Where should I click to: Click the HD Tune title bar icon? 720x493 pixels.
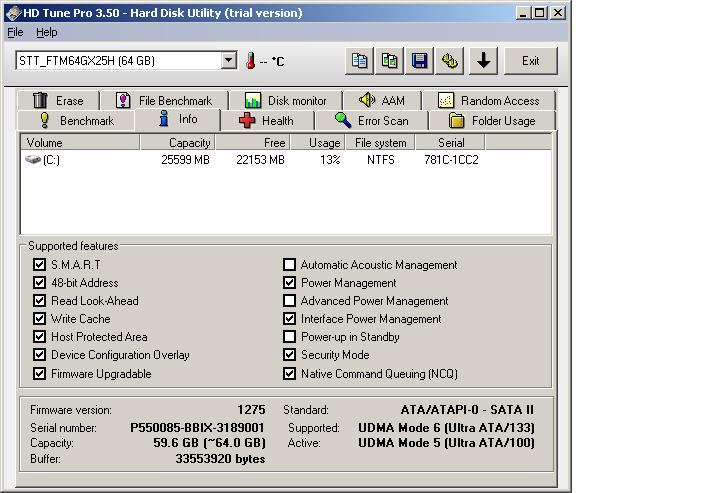coord(14,13)
